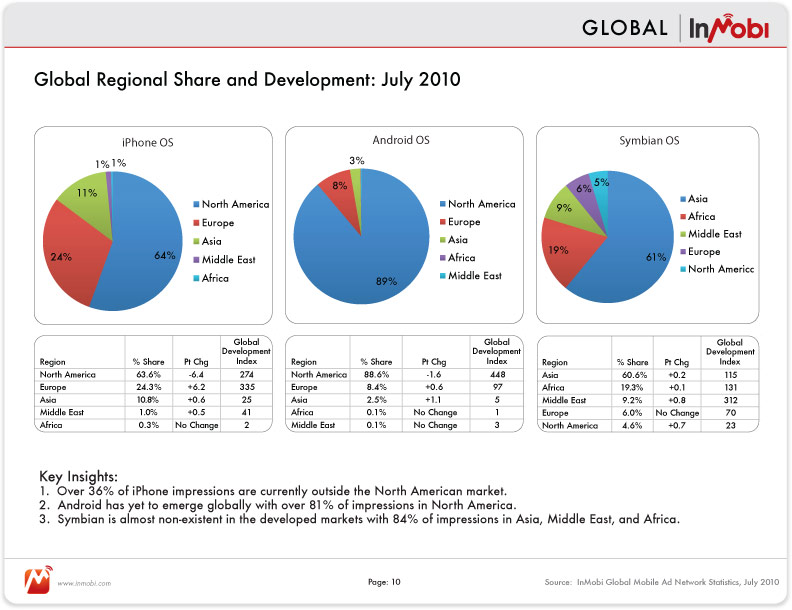Click the 3% label above the Android pie
Viewport: 792px width, 610px height.
coord(357,161)
